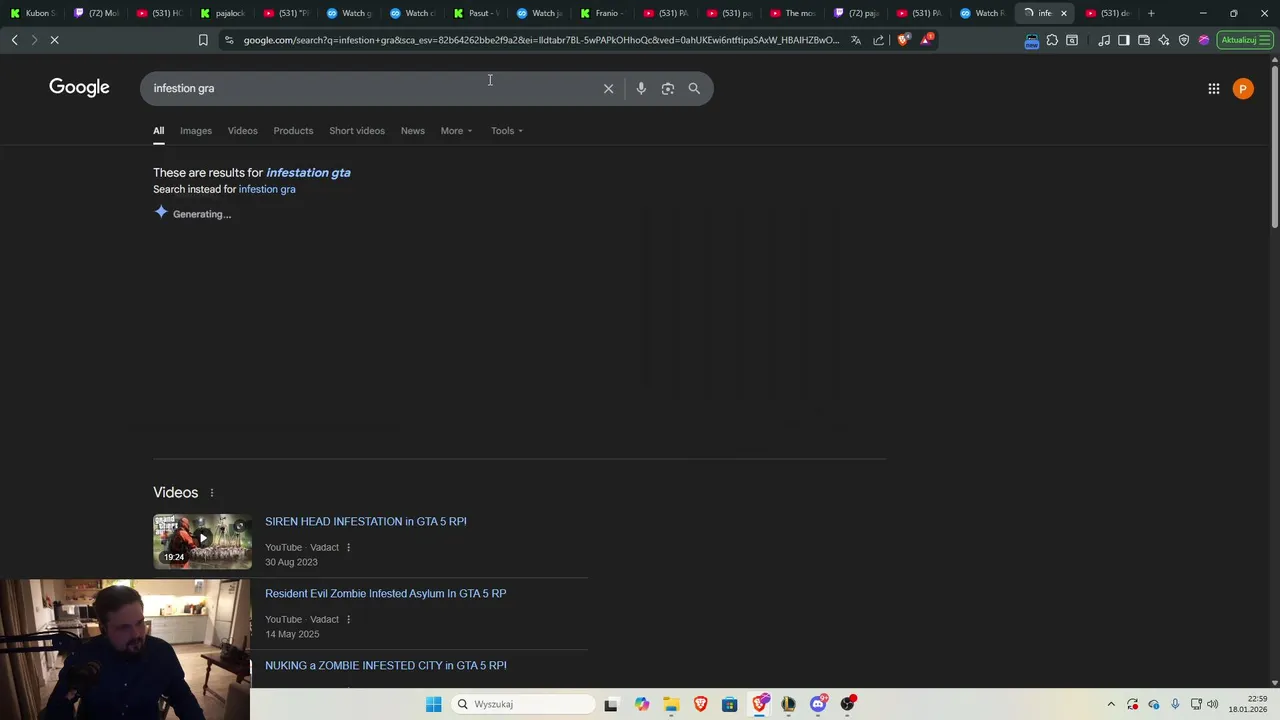The height and width of the screenshot is (720, 1280).
Task: Click the Windows taskbar Wyszukaj search box
Action: tap(522, 704)
